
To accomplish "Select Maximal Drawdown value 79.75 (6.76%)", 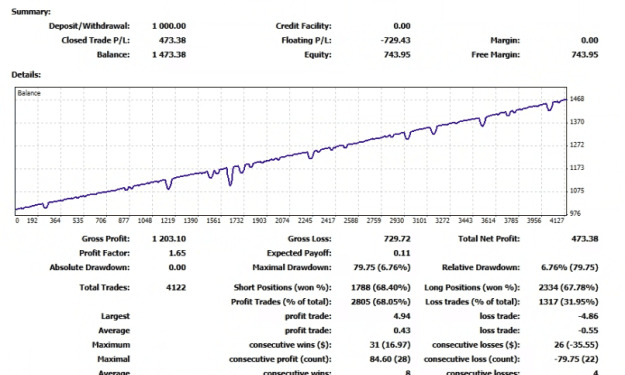I will tap(381, 267).
